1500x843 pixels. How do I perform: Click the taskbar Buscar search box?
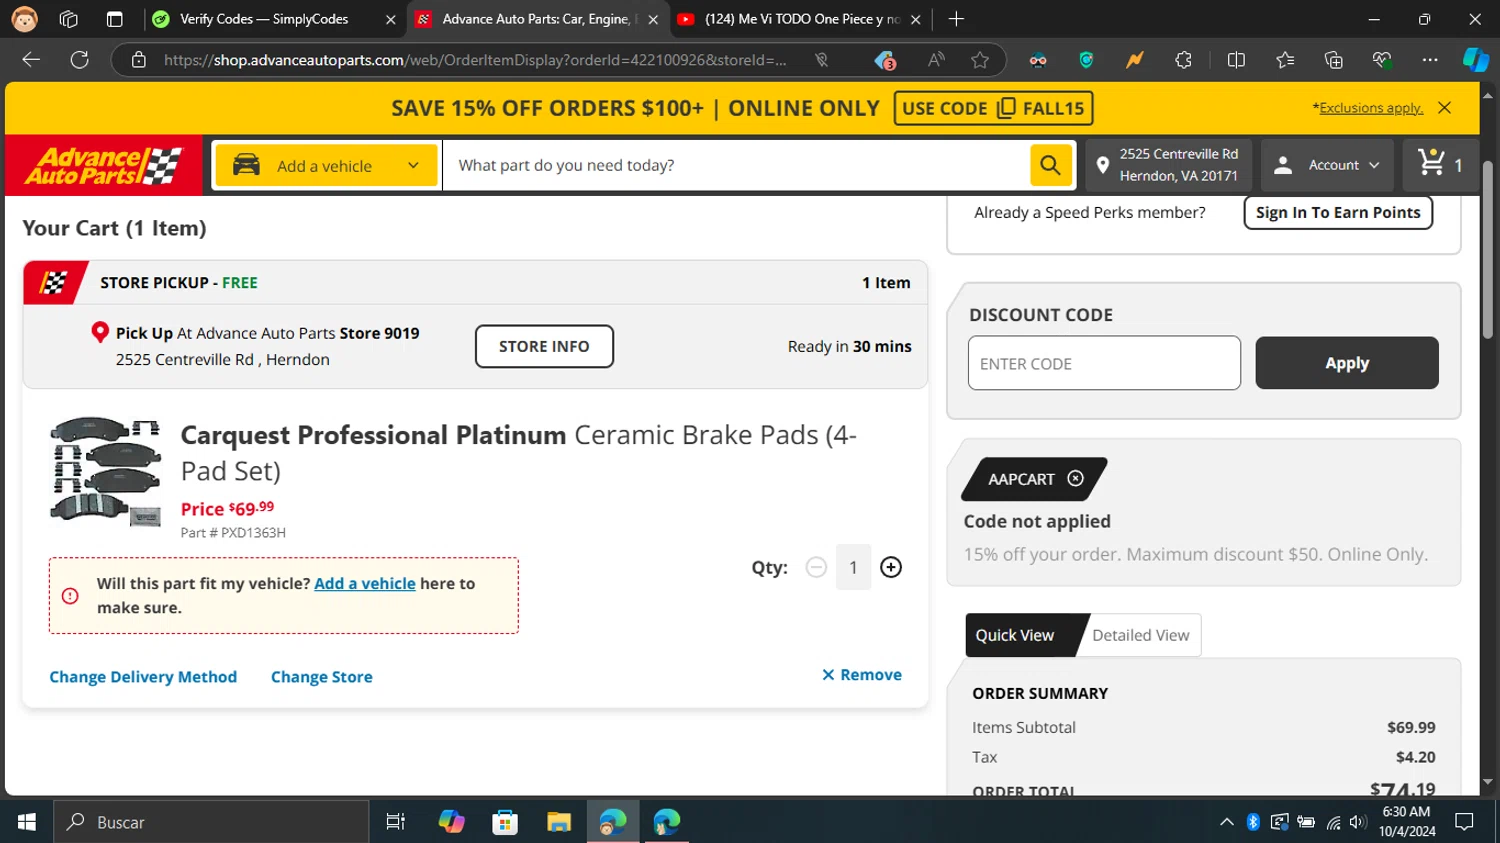pyautogui.click(x=211, y=822)
